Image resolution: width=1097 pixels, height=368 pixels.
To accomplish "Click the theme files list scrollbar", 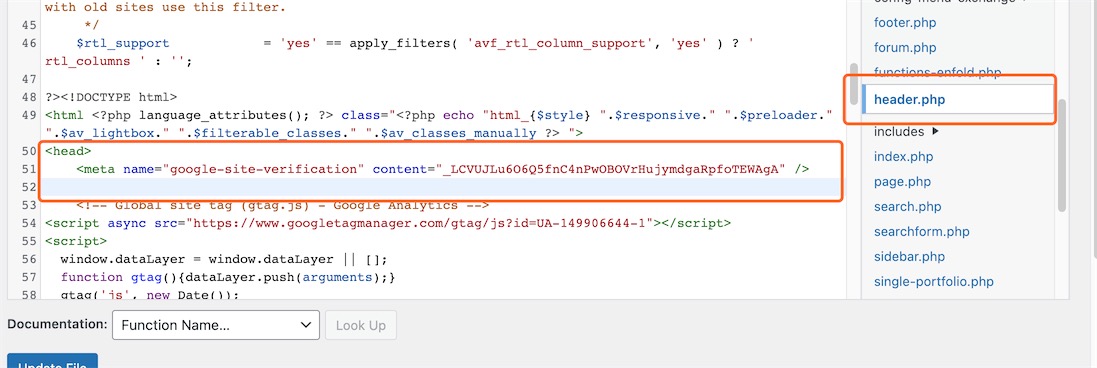I will [1061, 155].
